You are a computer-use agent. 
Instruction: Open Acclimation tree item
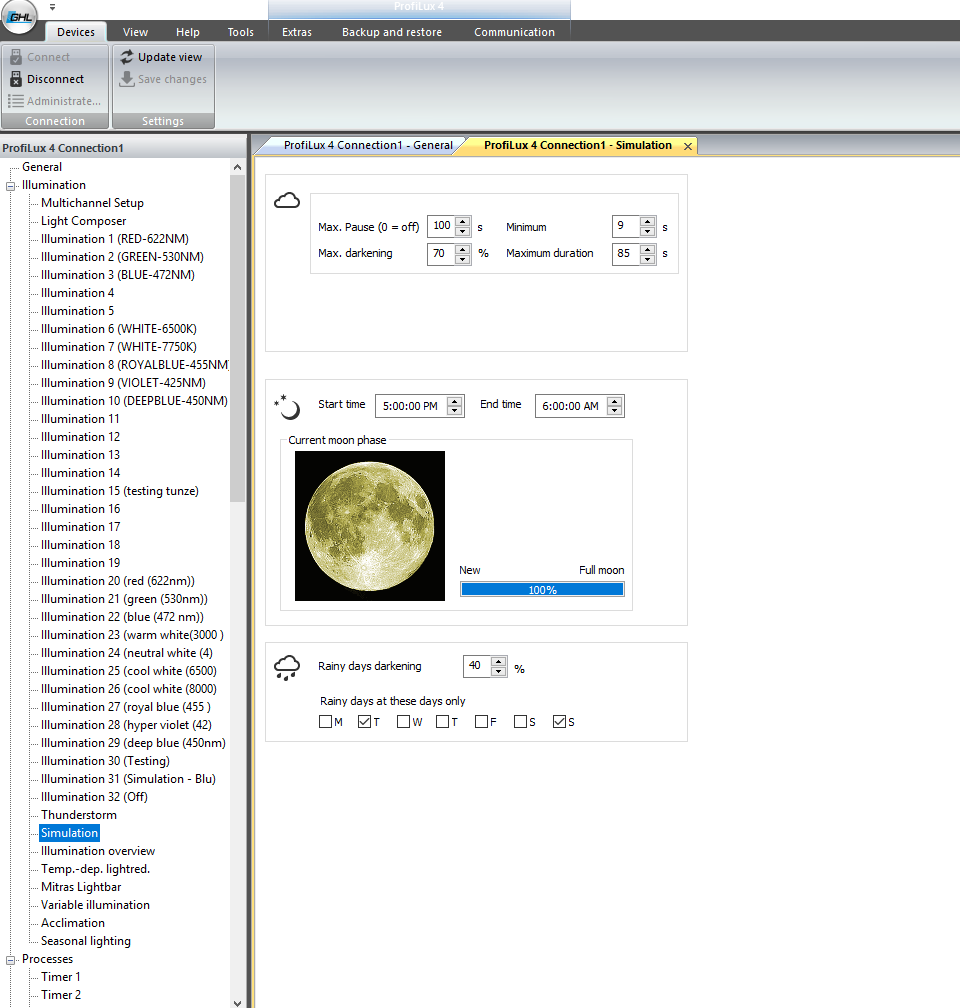pyautogui.click(x=73, y=922)
